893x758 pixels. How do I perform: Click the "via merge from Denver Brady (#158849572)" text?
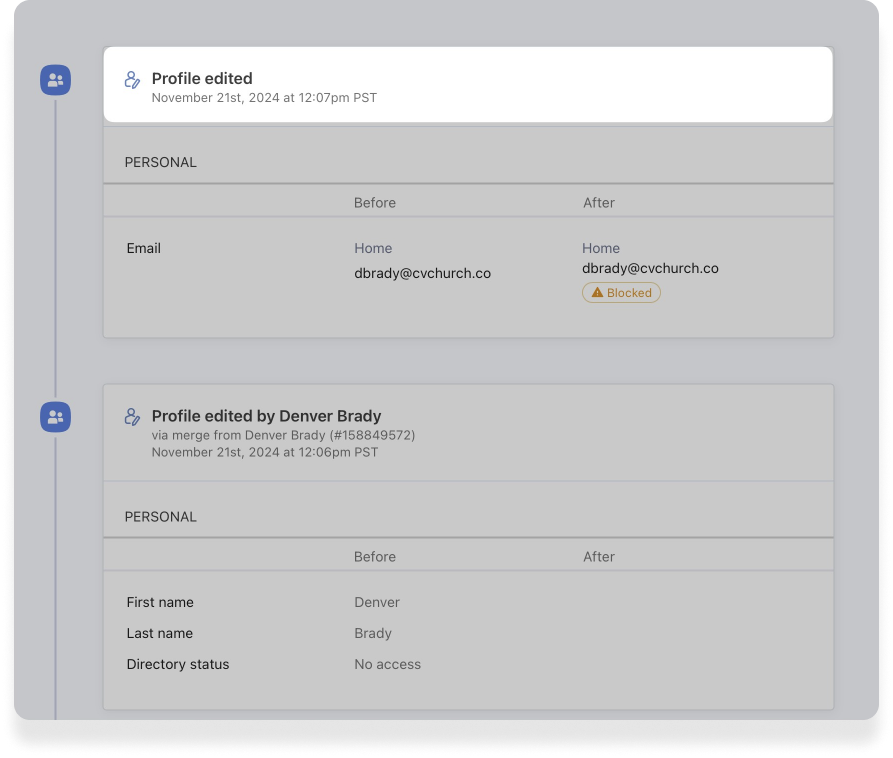point(283,435)
